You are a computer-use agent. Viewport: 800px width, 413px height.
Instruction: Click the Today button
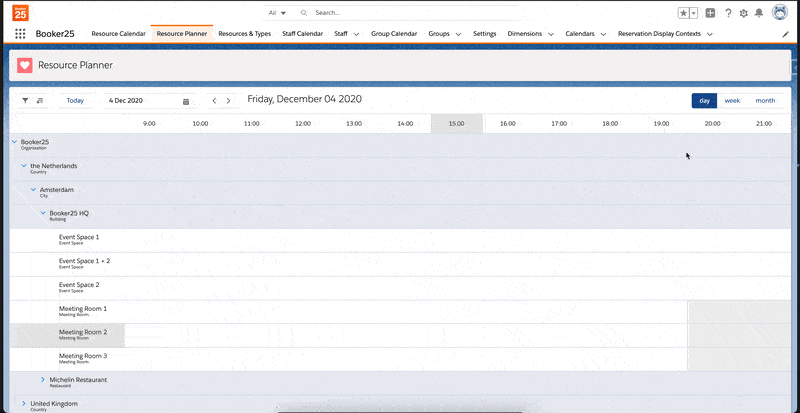(x=75, y=101)
